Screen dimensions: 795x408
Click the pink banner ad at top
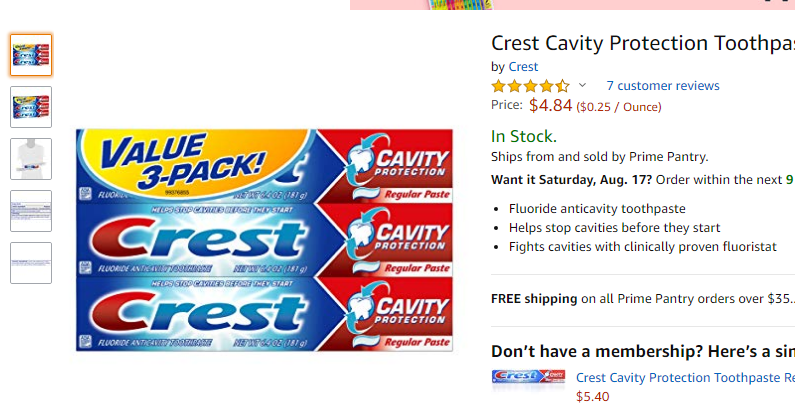[572, 5]
